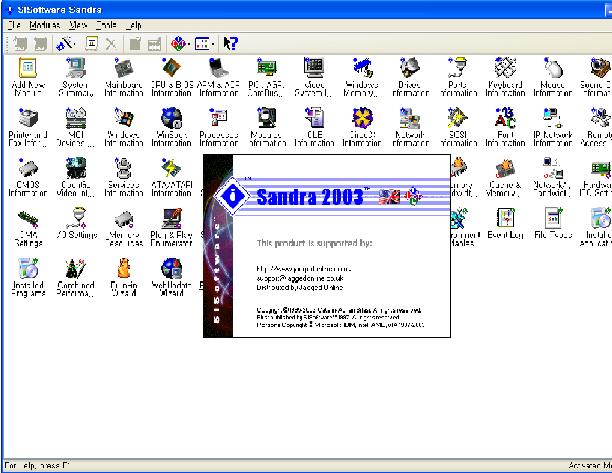This screenshot has height=473, width=612.
Task: Click the view style toolbar icon
Action: (202, 44)
